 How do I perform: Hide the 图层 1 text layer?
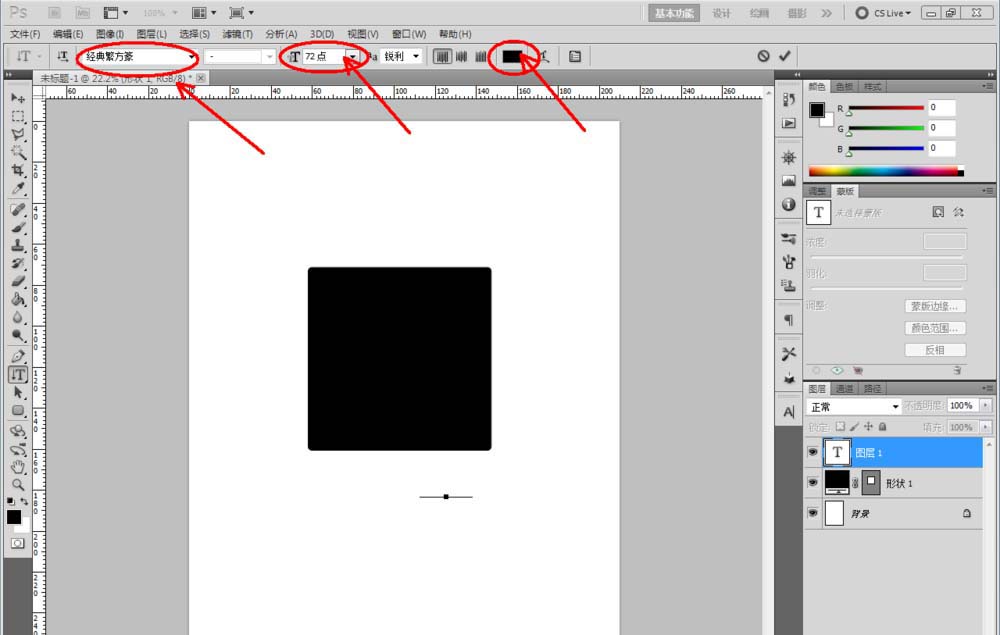tap(812, 452)
